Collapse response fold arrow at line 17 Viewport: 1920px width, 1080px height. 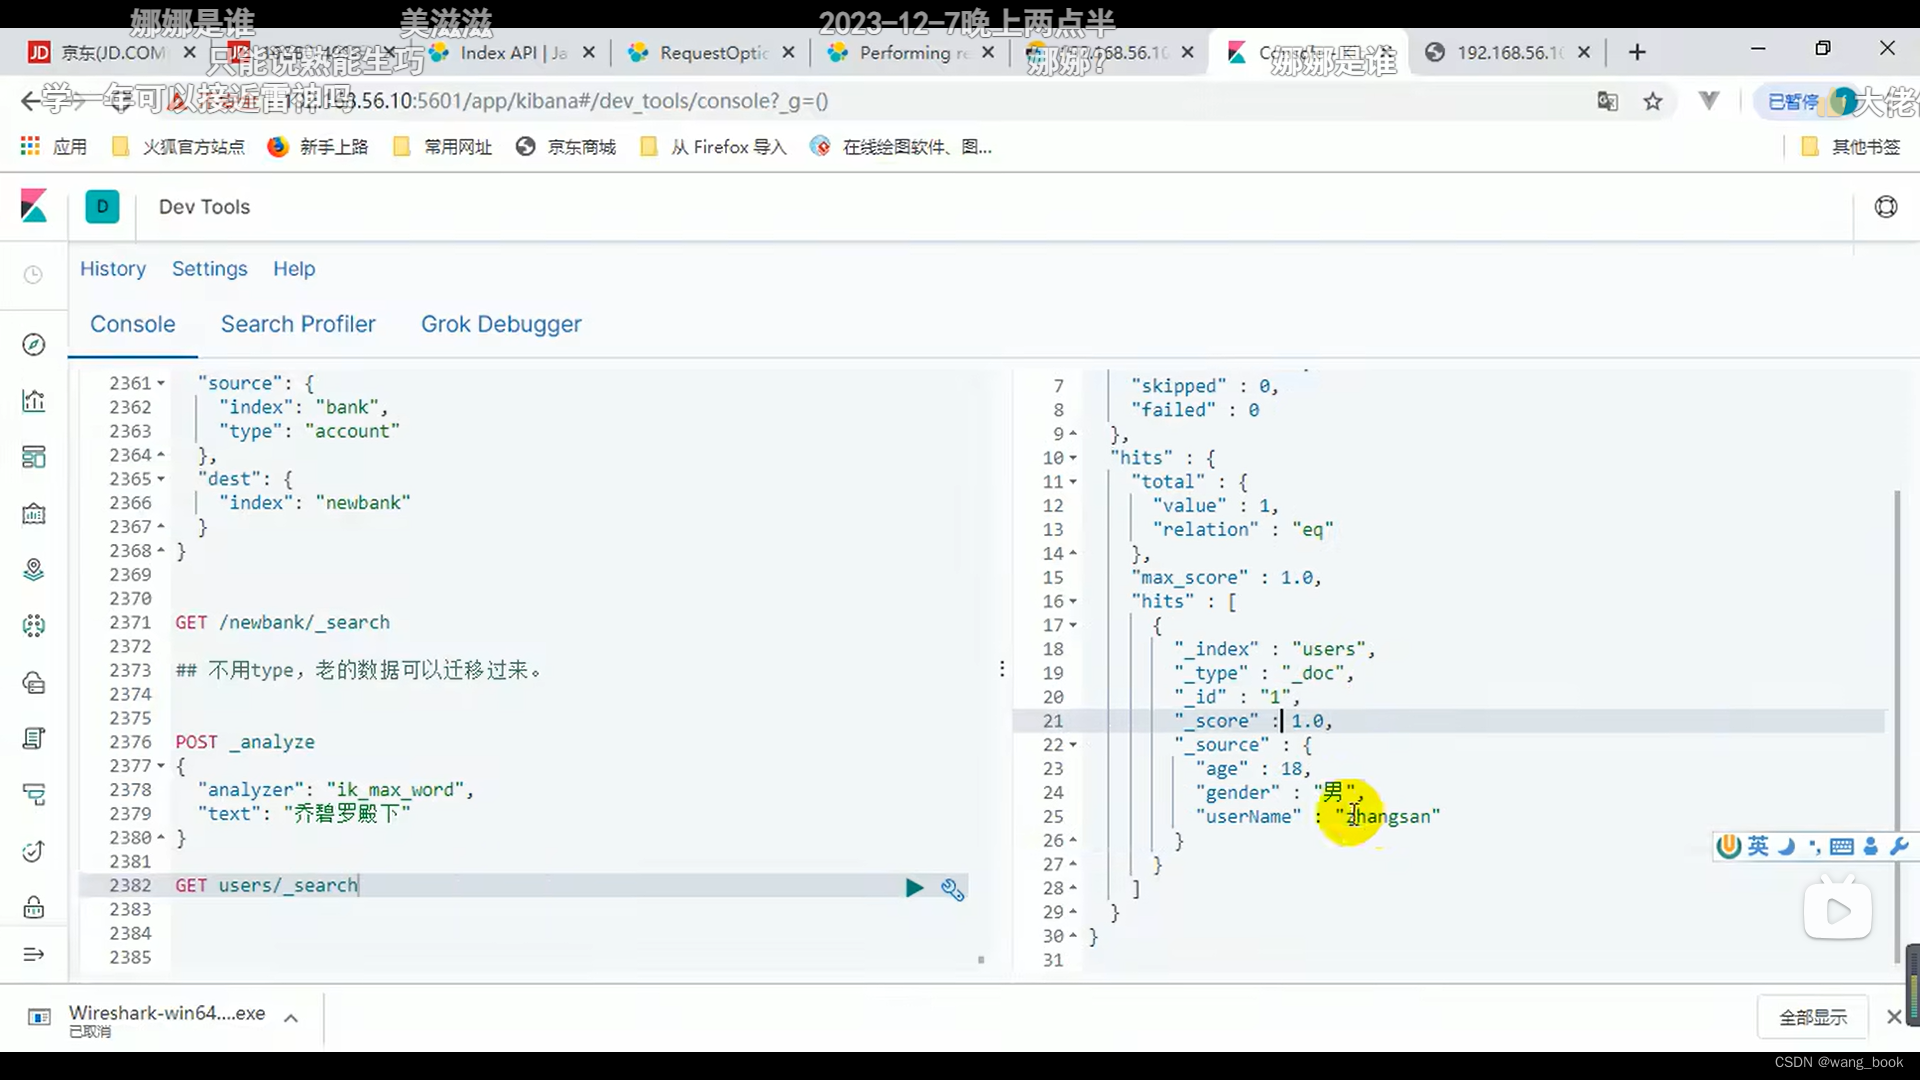[x=1073, y=625]
